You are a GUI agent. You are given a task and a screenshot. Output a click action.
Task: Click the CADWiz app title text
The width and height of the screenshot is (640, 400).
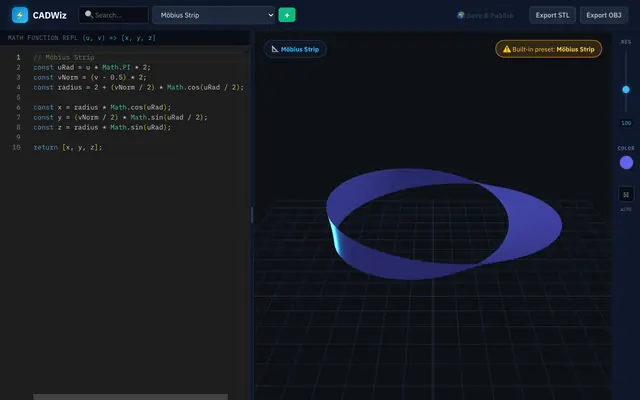[x=49, y=15]
